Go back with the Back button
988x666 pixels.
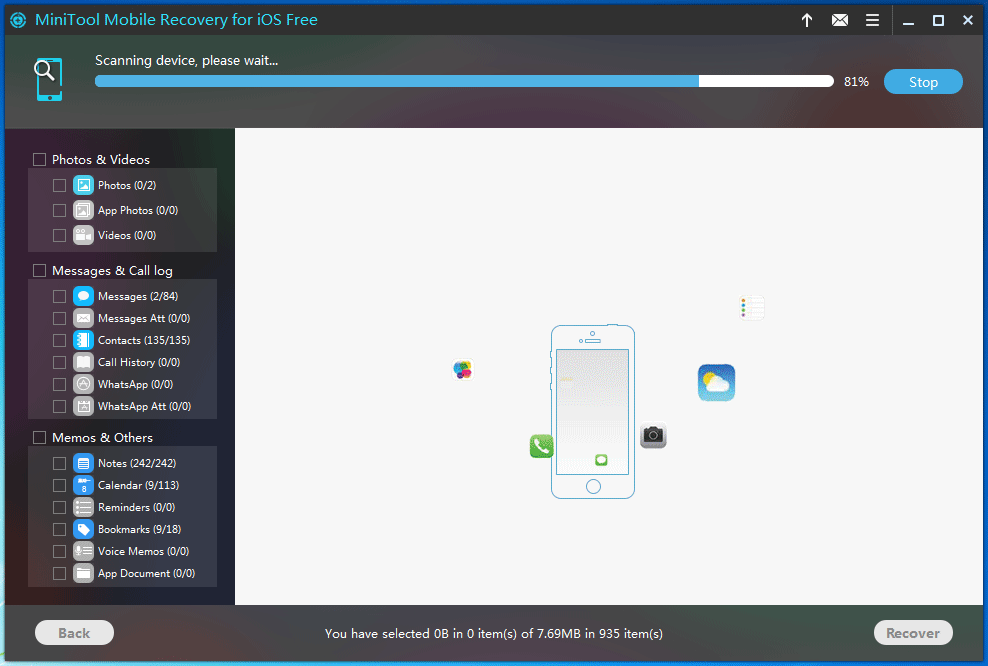click(74, 633)
